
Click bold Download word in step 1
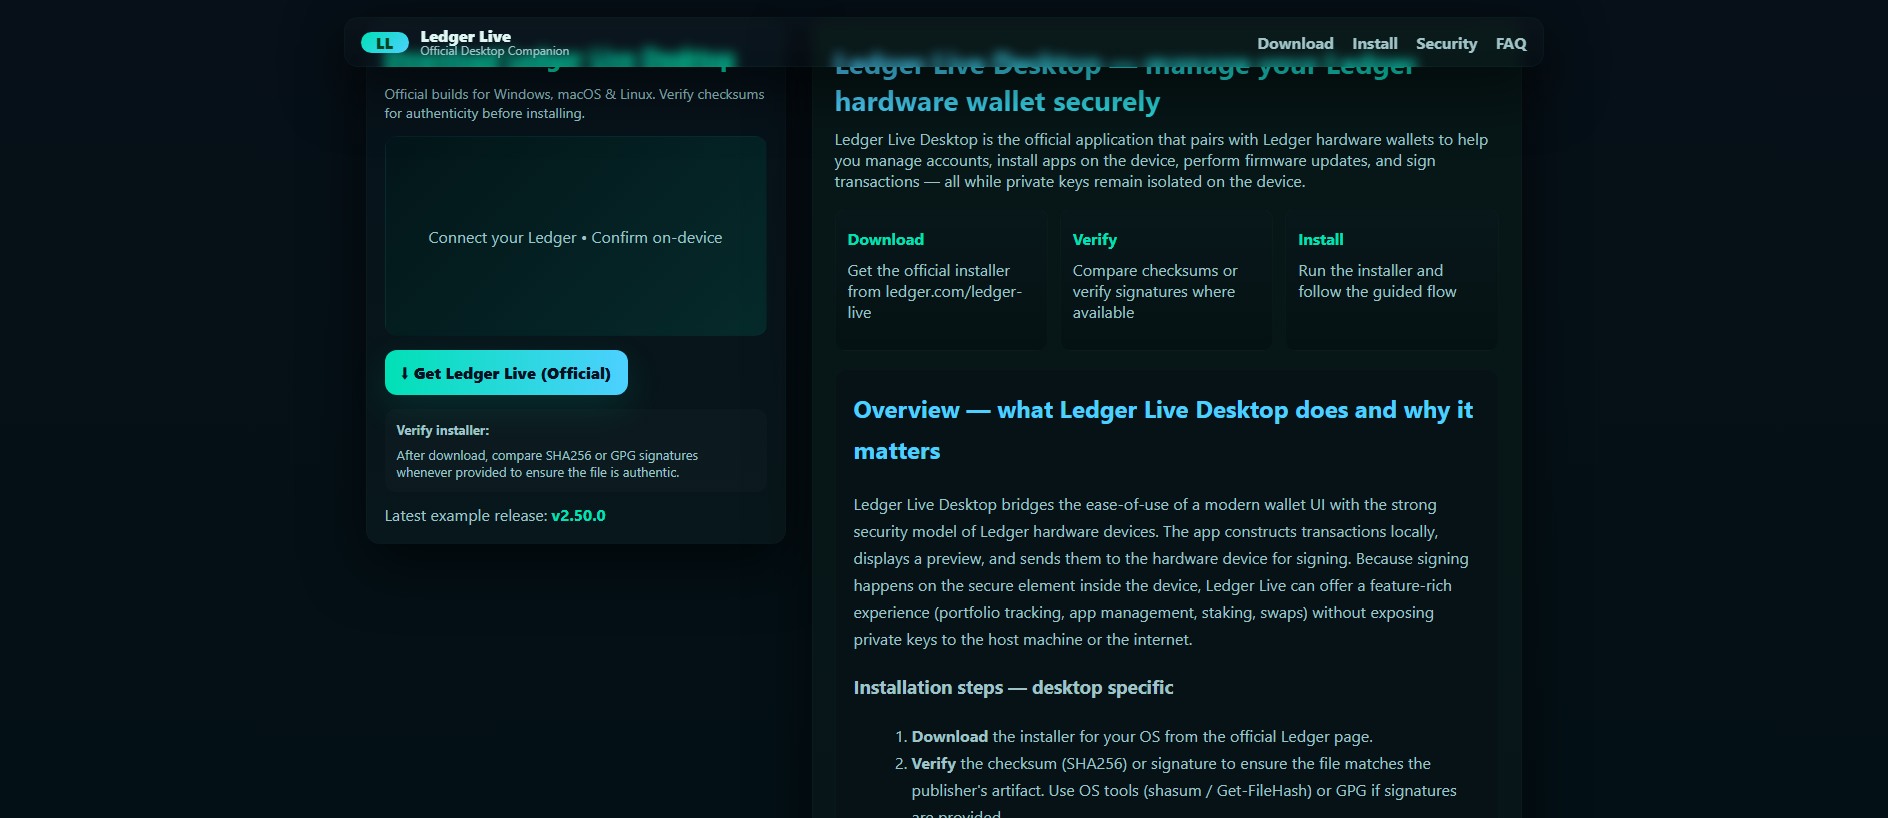tap(949, 736)
